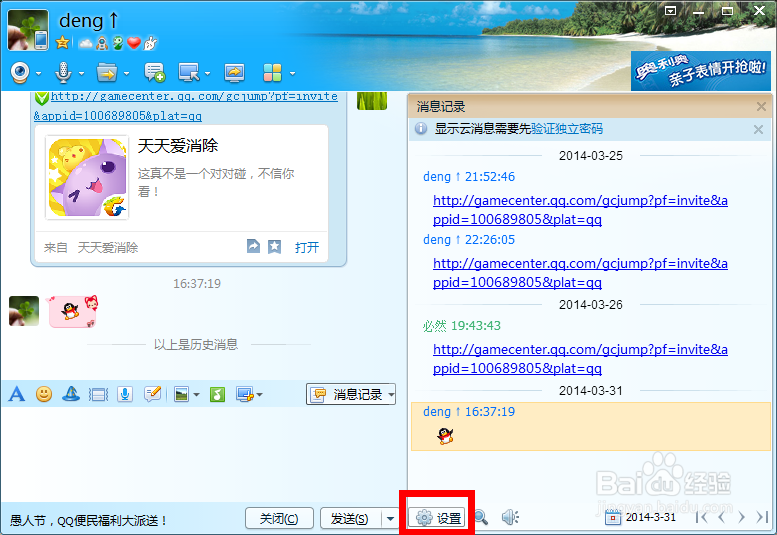Open video call options dropdown arrow
The image size is (777, 535).
point(38,73)
